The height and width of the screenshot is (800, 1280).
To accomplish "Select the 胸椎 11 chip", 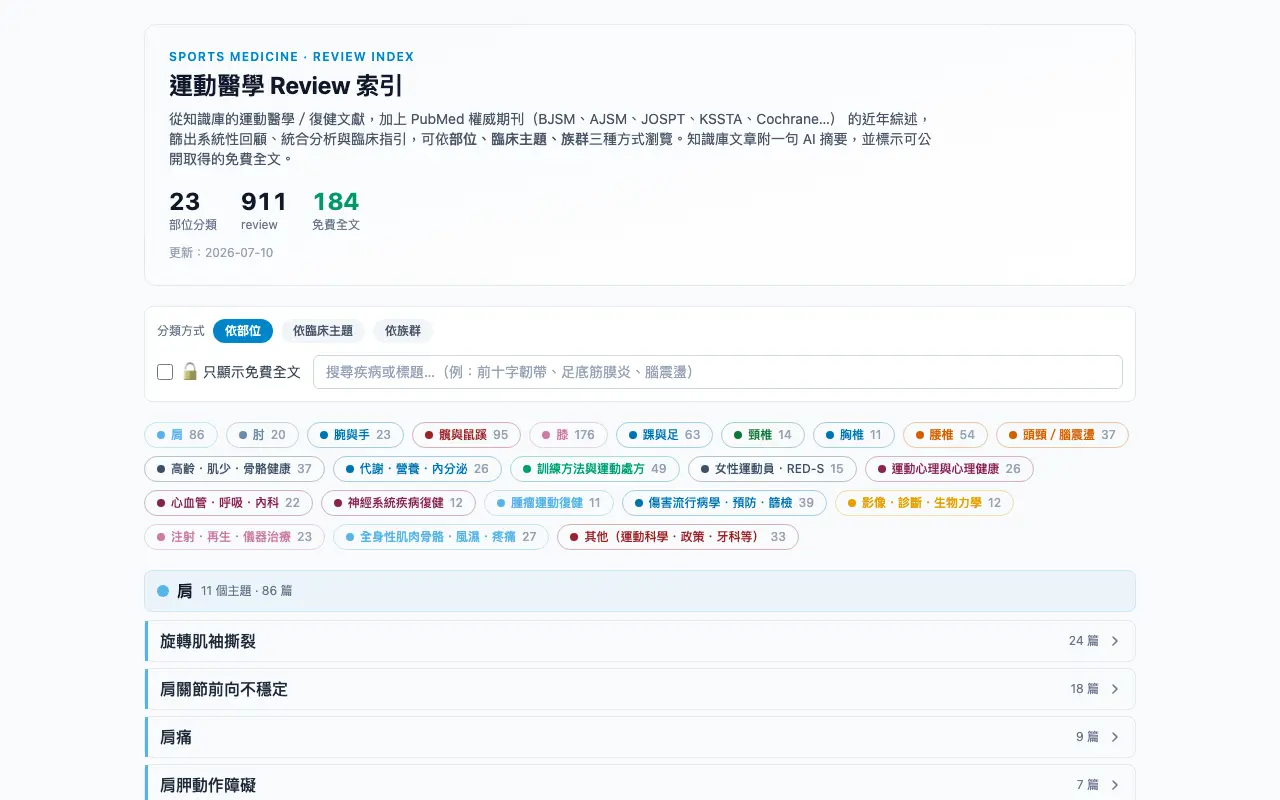I will pos(854,435).
